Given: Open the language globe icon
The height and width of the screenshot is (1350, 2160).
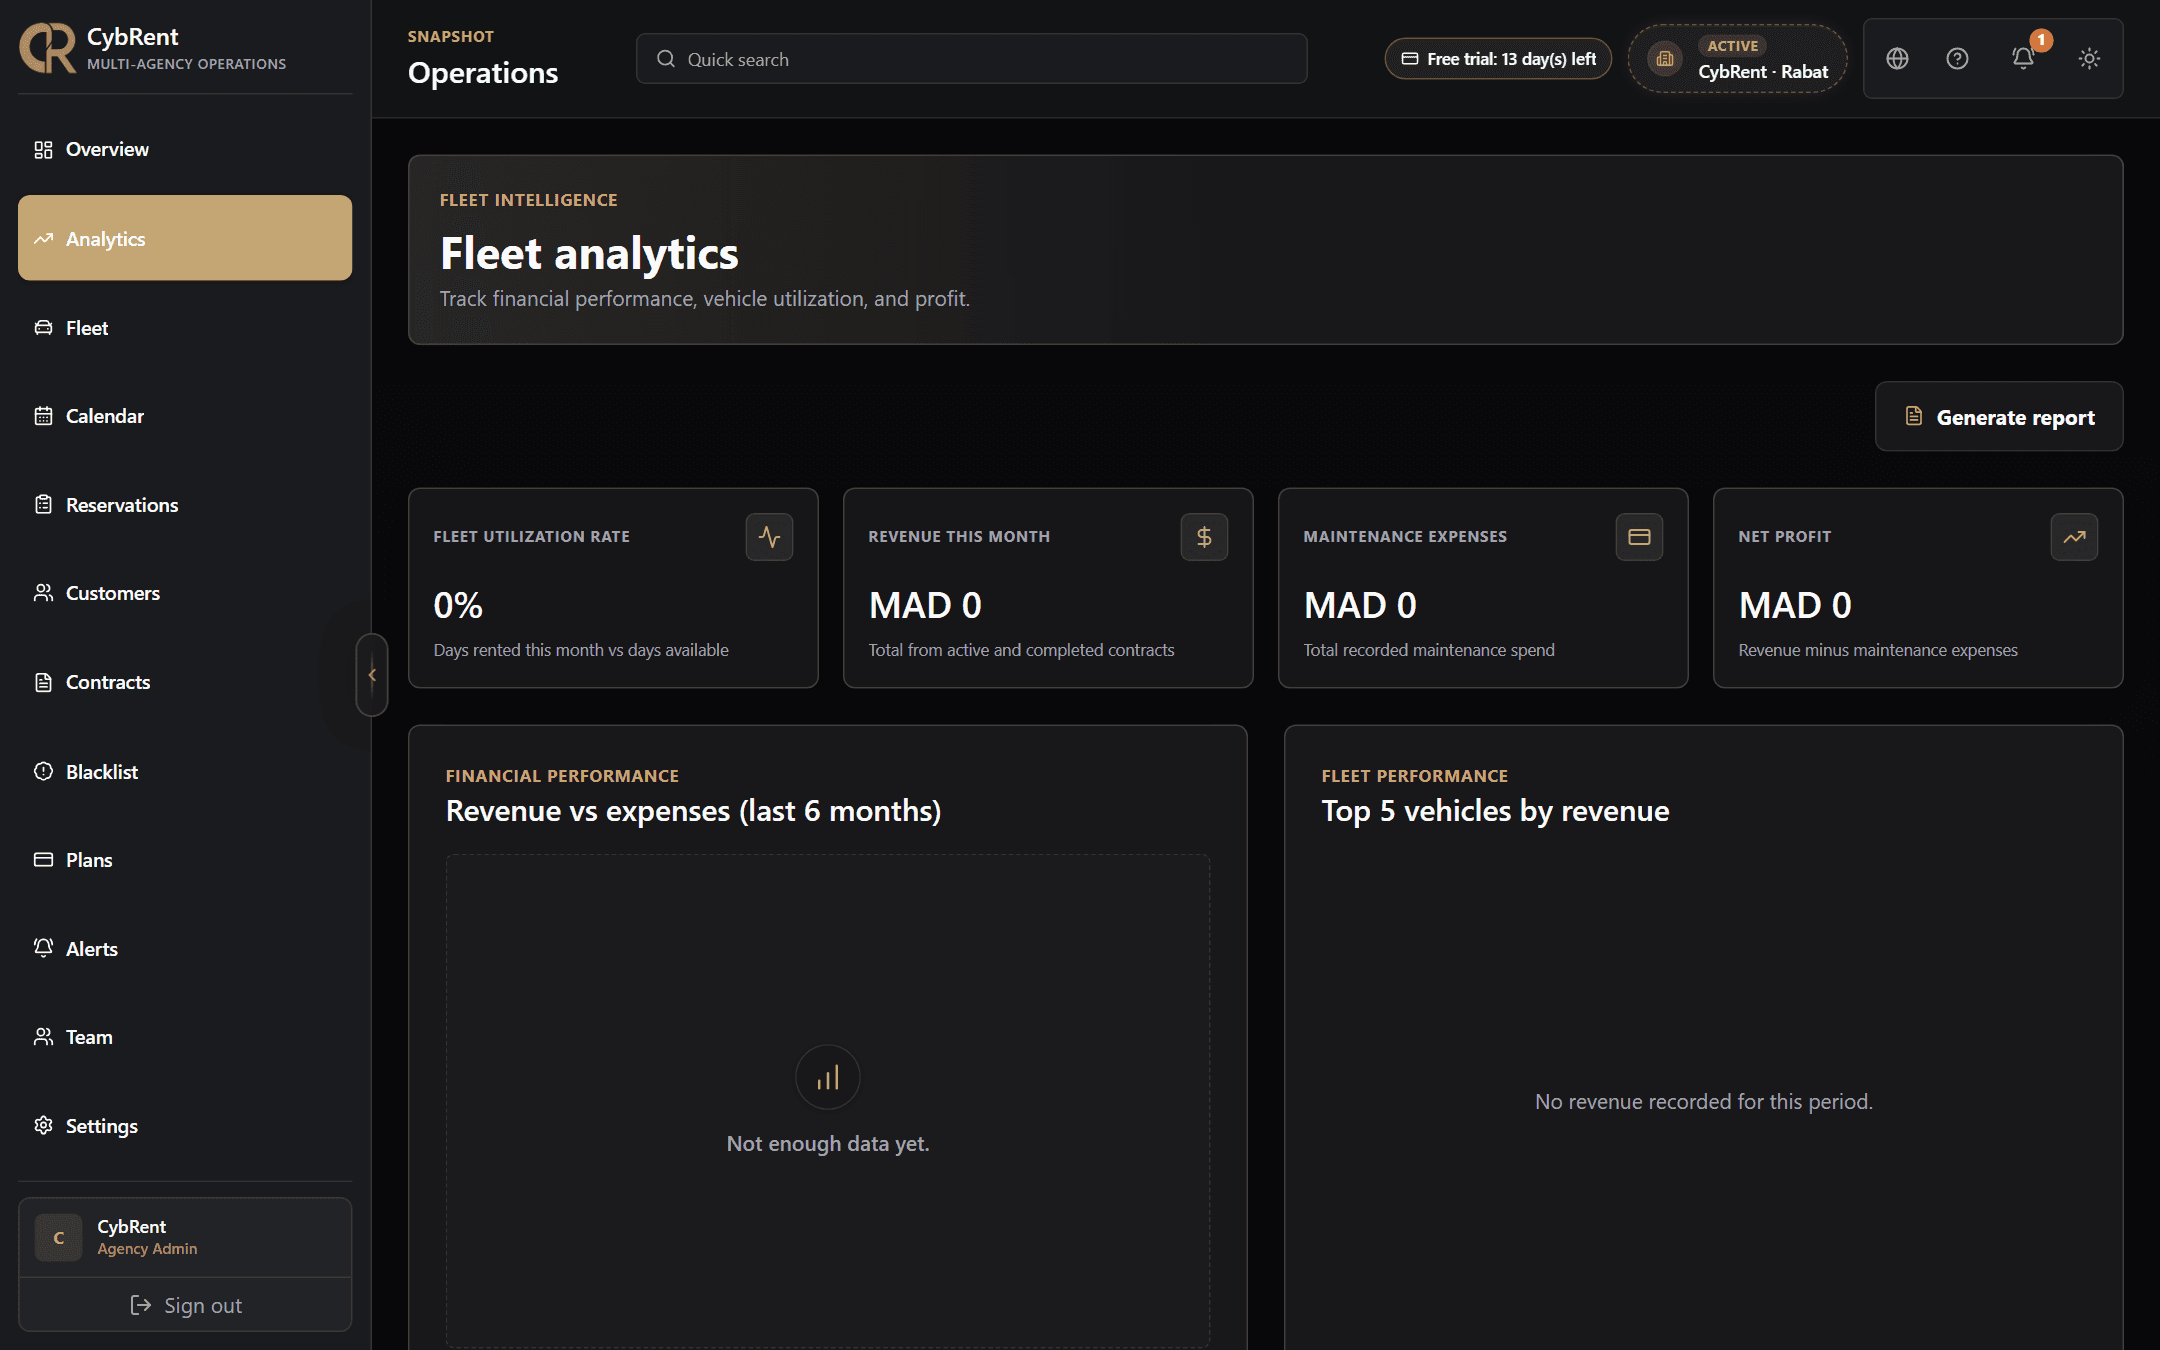Looking at the screenshot, I should click(x=1897, y=59).
